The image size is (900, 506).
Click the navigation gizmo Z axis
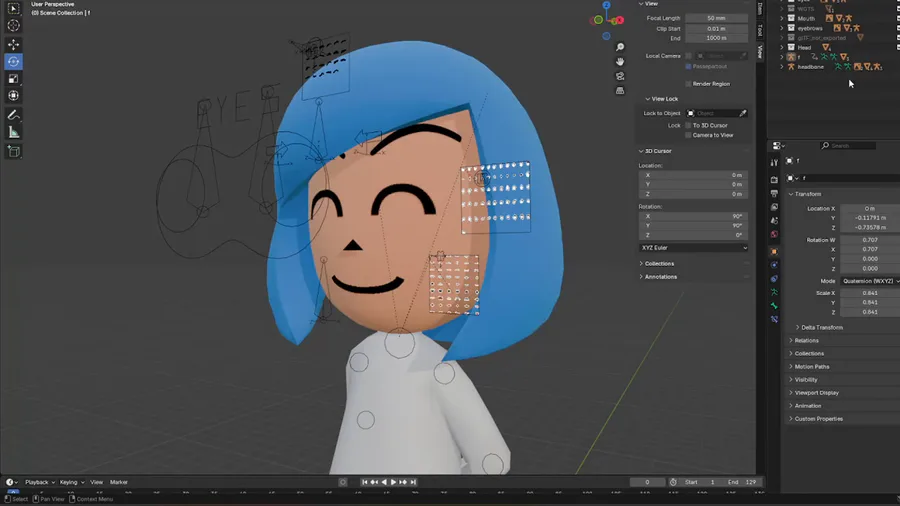click(x=606, y=5)
